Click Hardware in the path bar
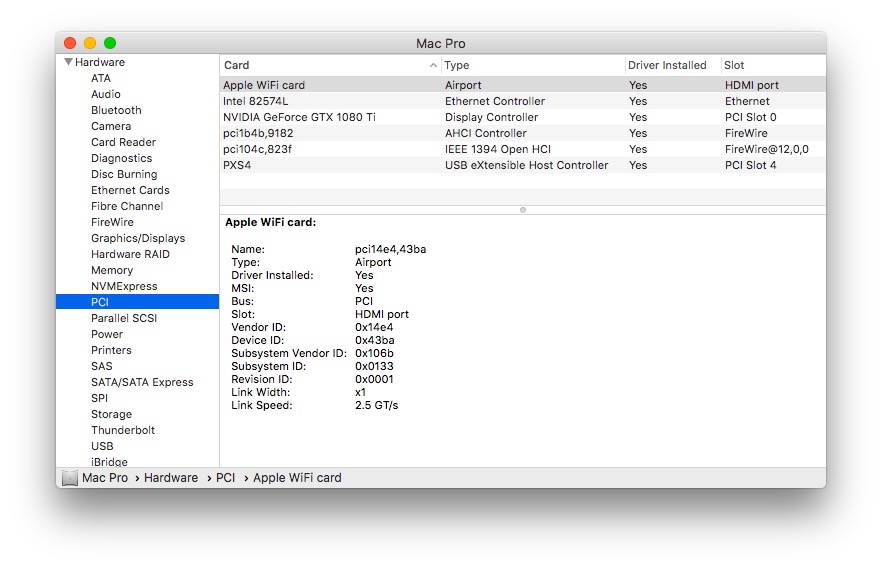The height and width of the screenshot is (568, 882). [170, 478]
